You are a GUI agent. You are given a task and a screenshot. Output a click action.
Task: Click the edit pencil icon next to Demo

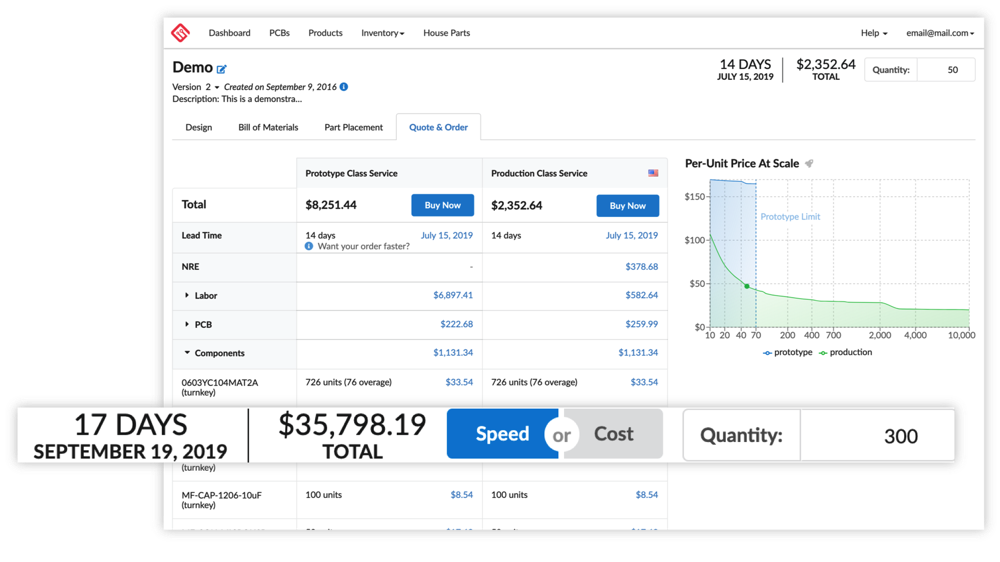click(x=222, y=69)
